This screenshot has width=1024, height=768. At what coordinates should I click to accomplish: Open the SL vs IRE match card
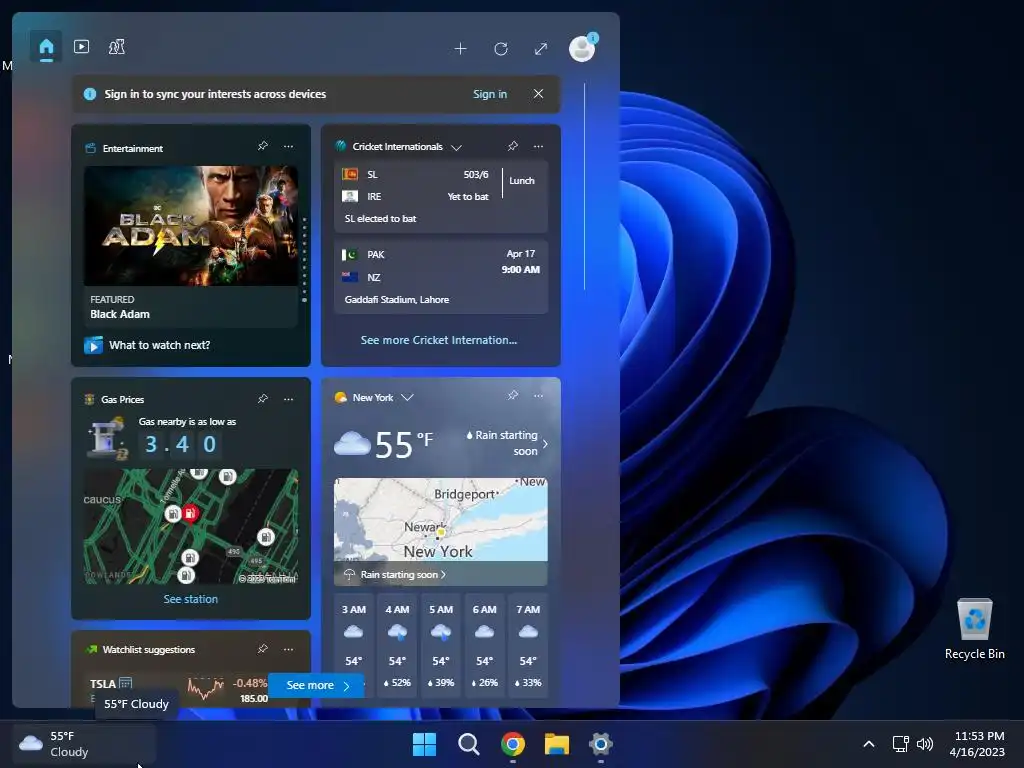click(x=441, y=196)
